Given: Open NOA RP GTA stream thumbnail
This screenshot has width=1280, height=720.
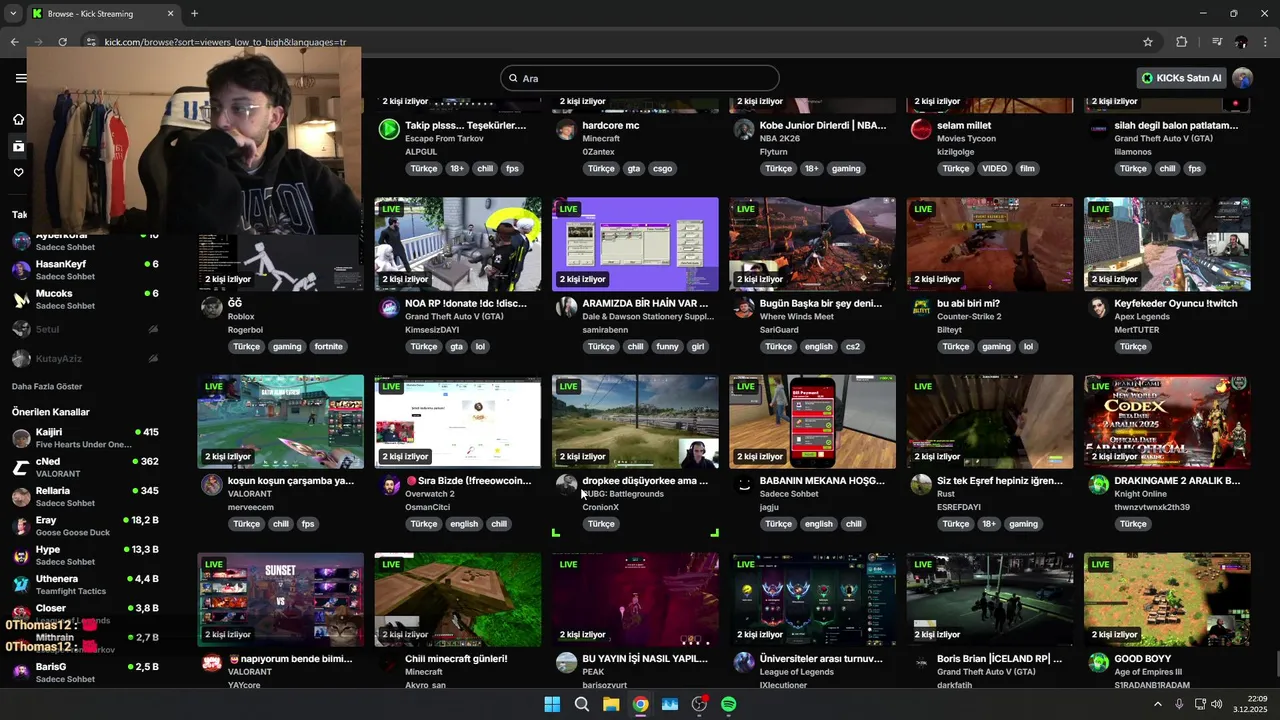Looking at the screenshot, I should click(x=458, y=244).
